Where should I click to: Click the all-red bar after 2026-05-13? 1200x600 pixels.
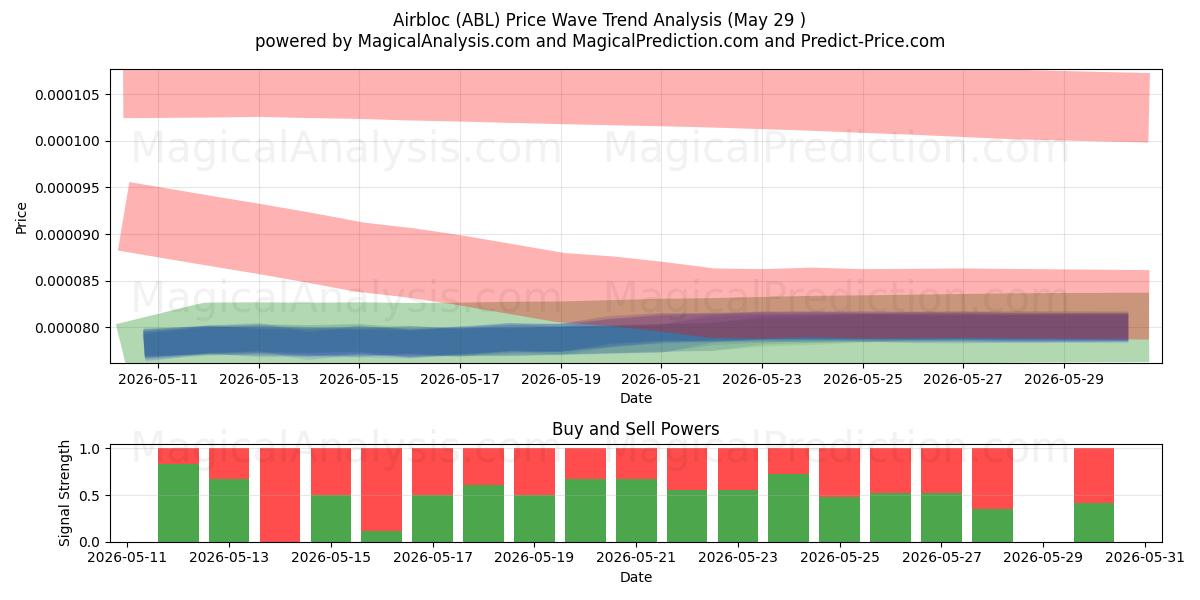coord(280,495)
